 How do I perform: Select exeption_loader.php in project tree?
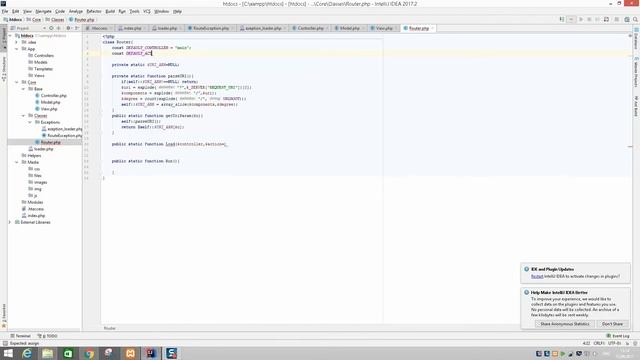point(64,129)
